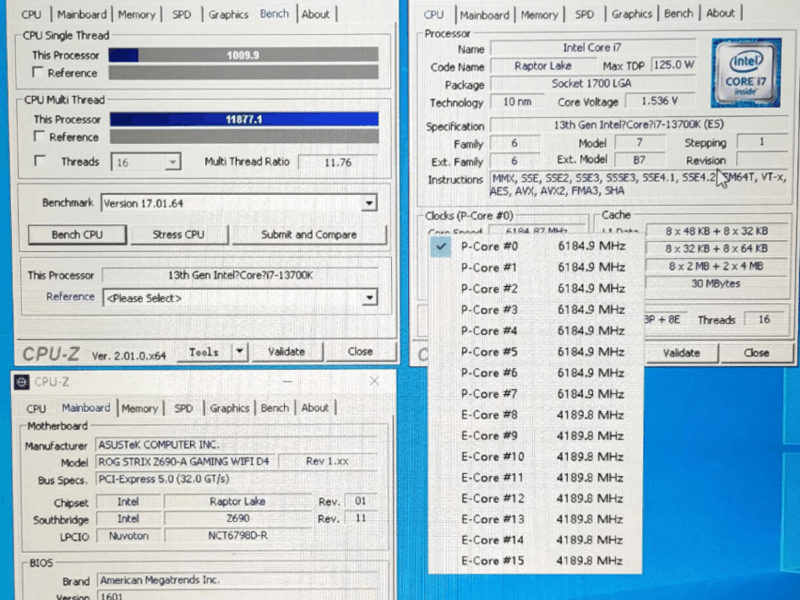This screenshot has height=600, width=800.
Task: Open Benchmark version dropdown 17.01.64
Action: pos(239,203)
